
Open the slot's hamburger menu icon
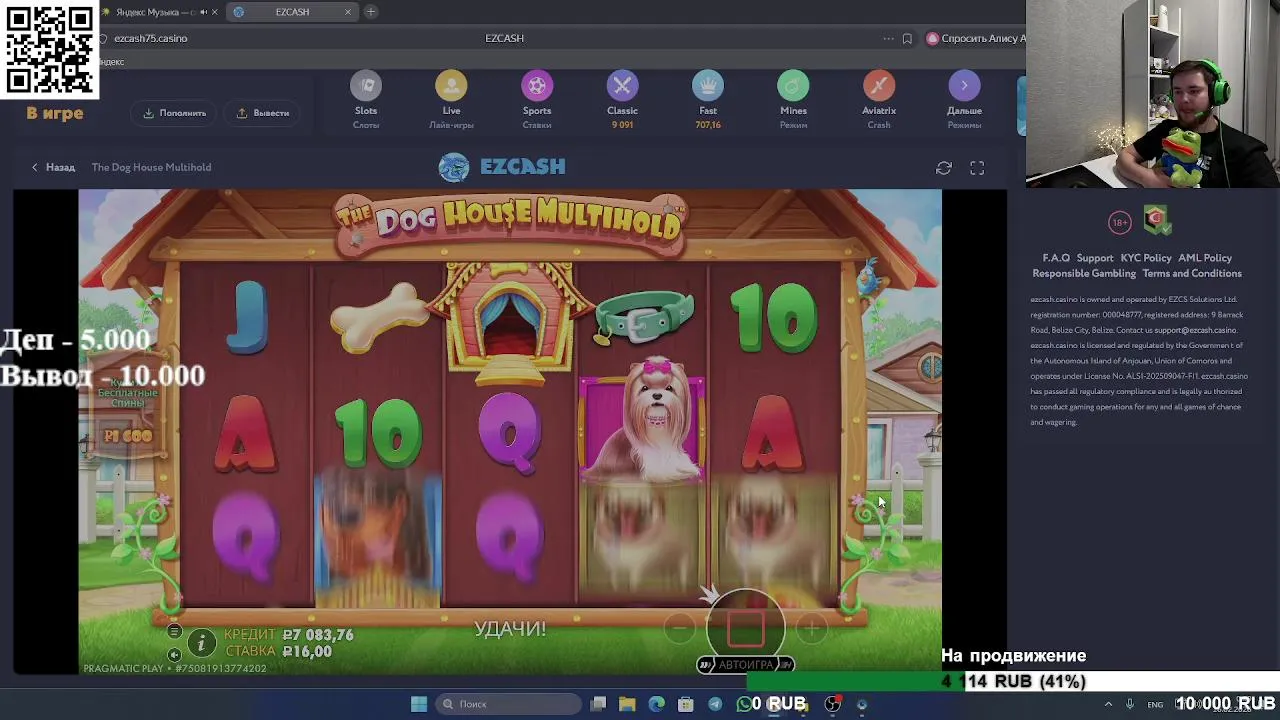[174, 631]
